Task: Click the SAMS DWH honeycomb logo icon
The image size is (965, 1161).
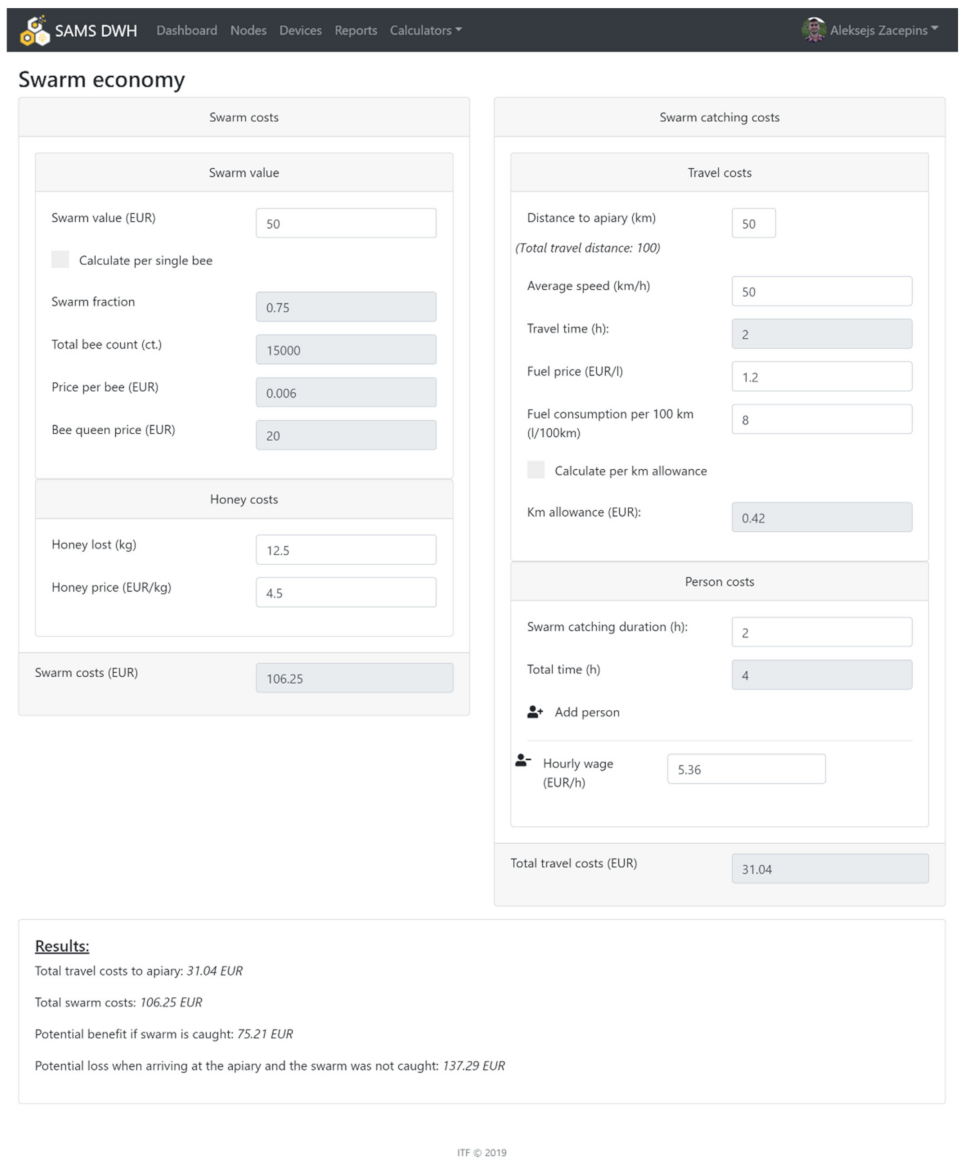Action: coord(34,30)
